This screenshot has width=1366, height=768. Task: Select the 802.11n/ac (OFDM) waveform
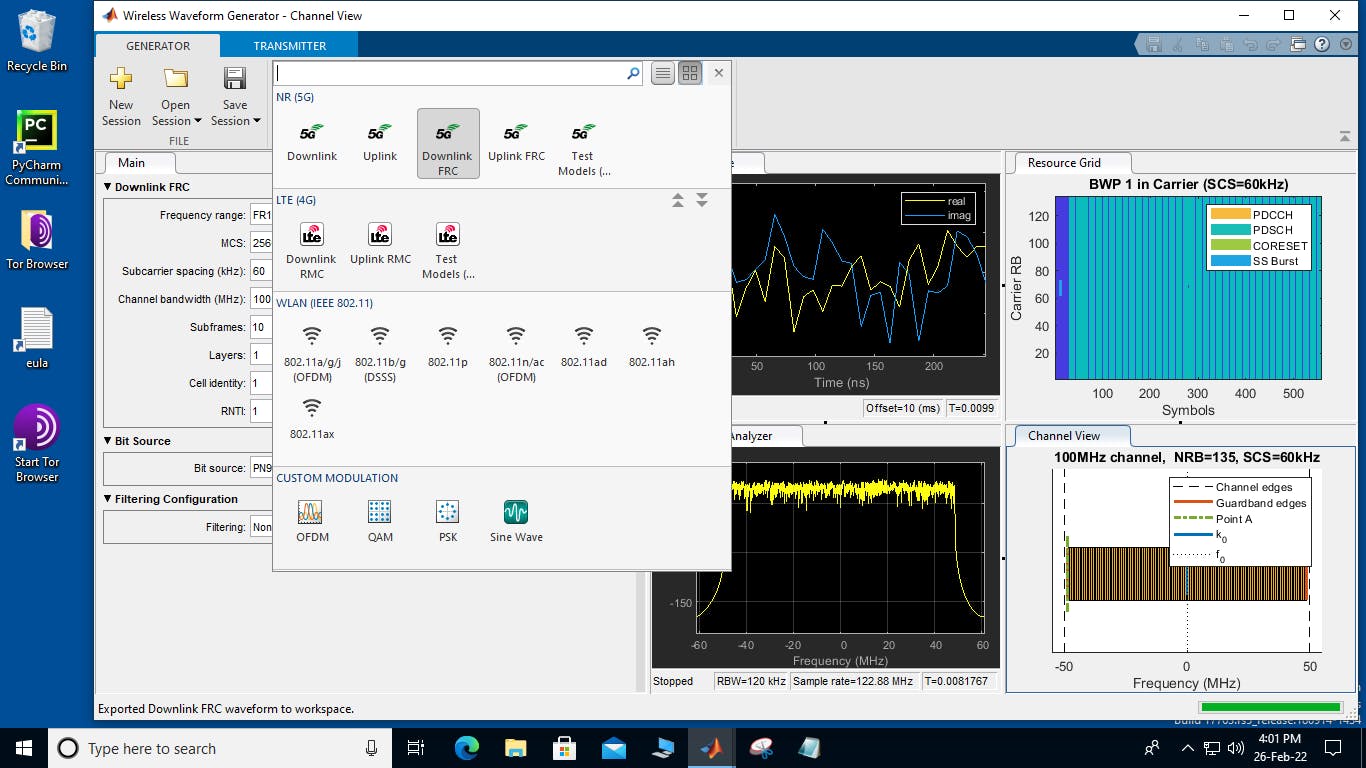click(516, 354)
